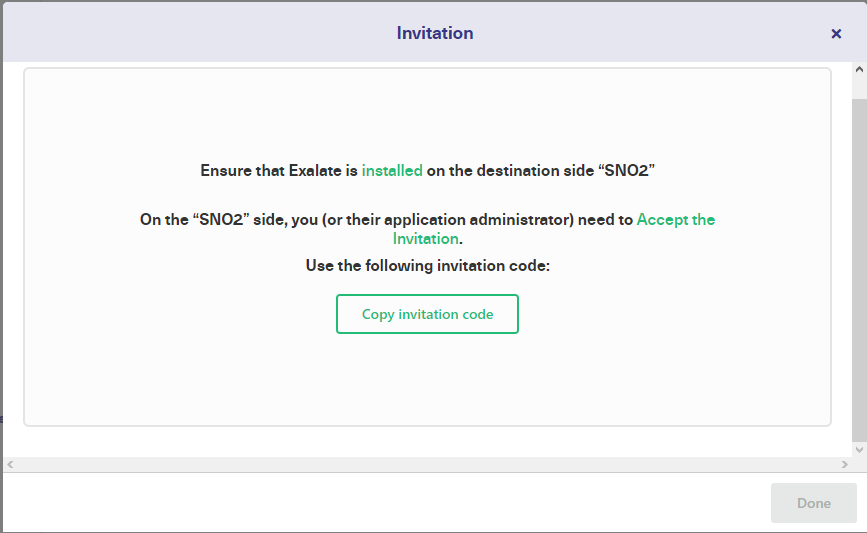Click the vertical scrollbar up arrow

[x=859, y=70]
